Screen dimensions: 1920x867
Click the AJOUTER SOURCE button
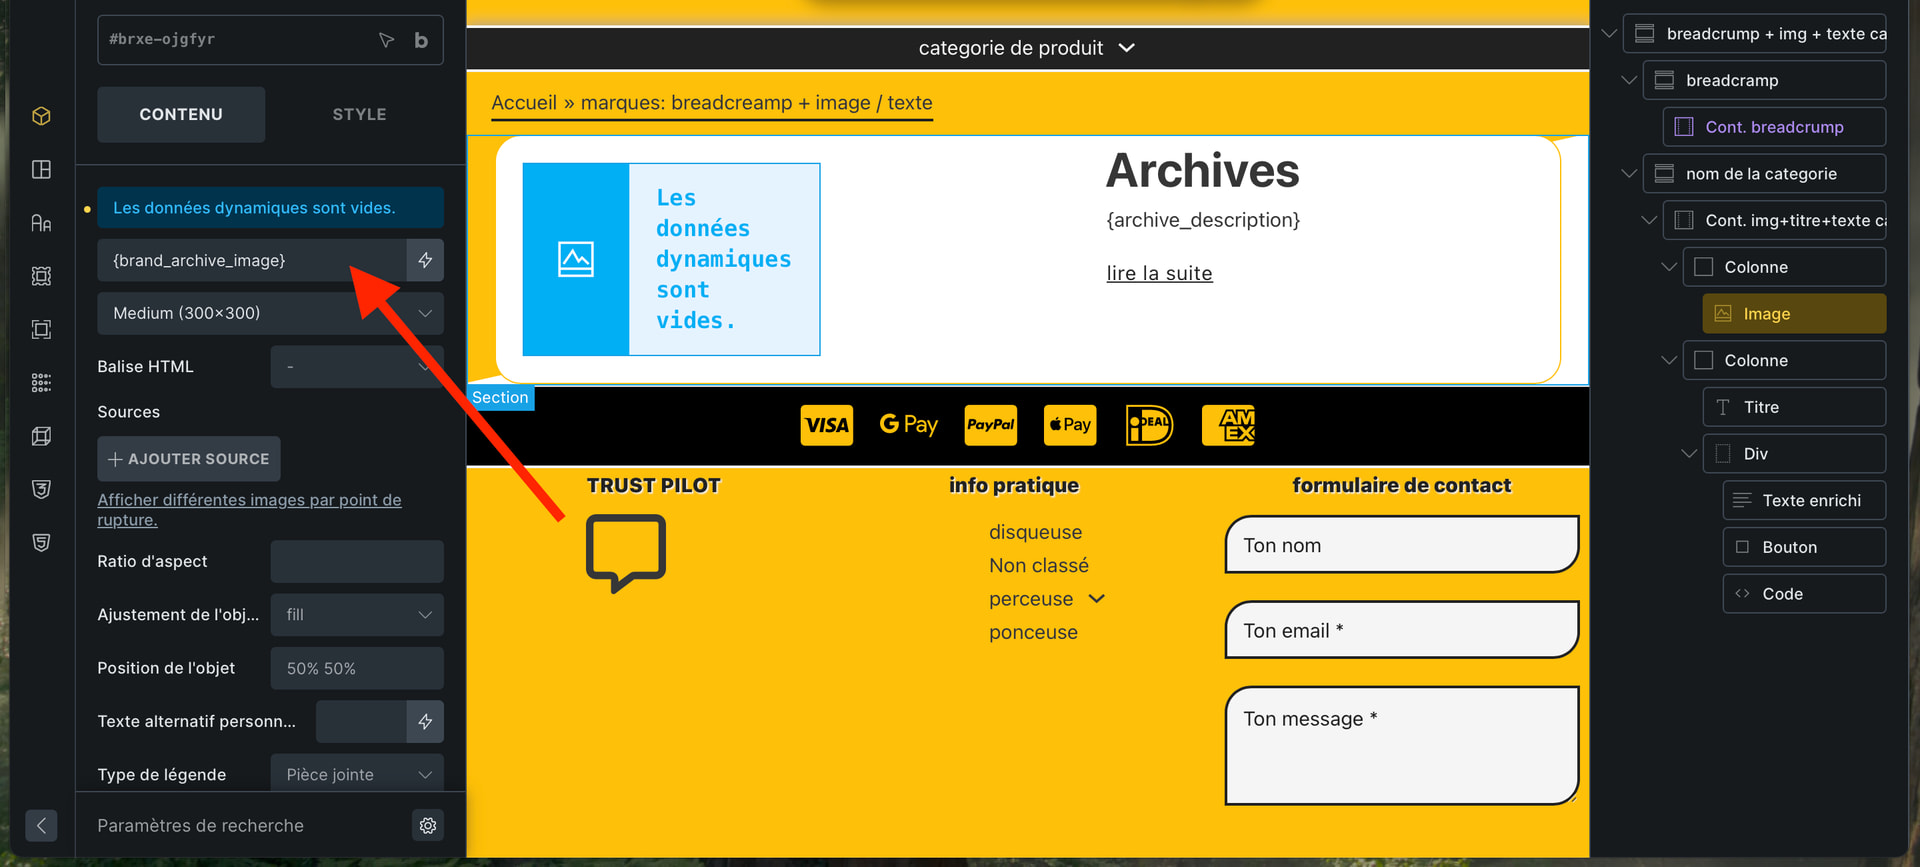[189, 459]
